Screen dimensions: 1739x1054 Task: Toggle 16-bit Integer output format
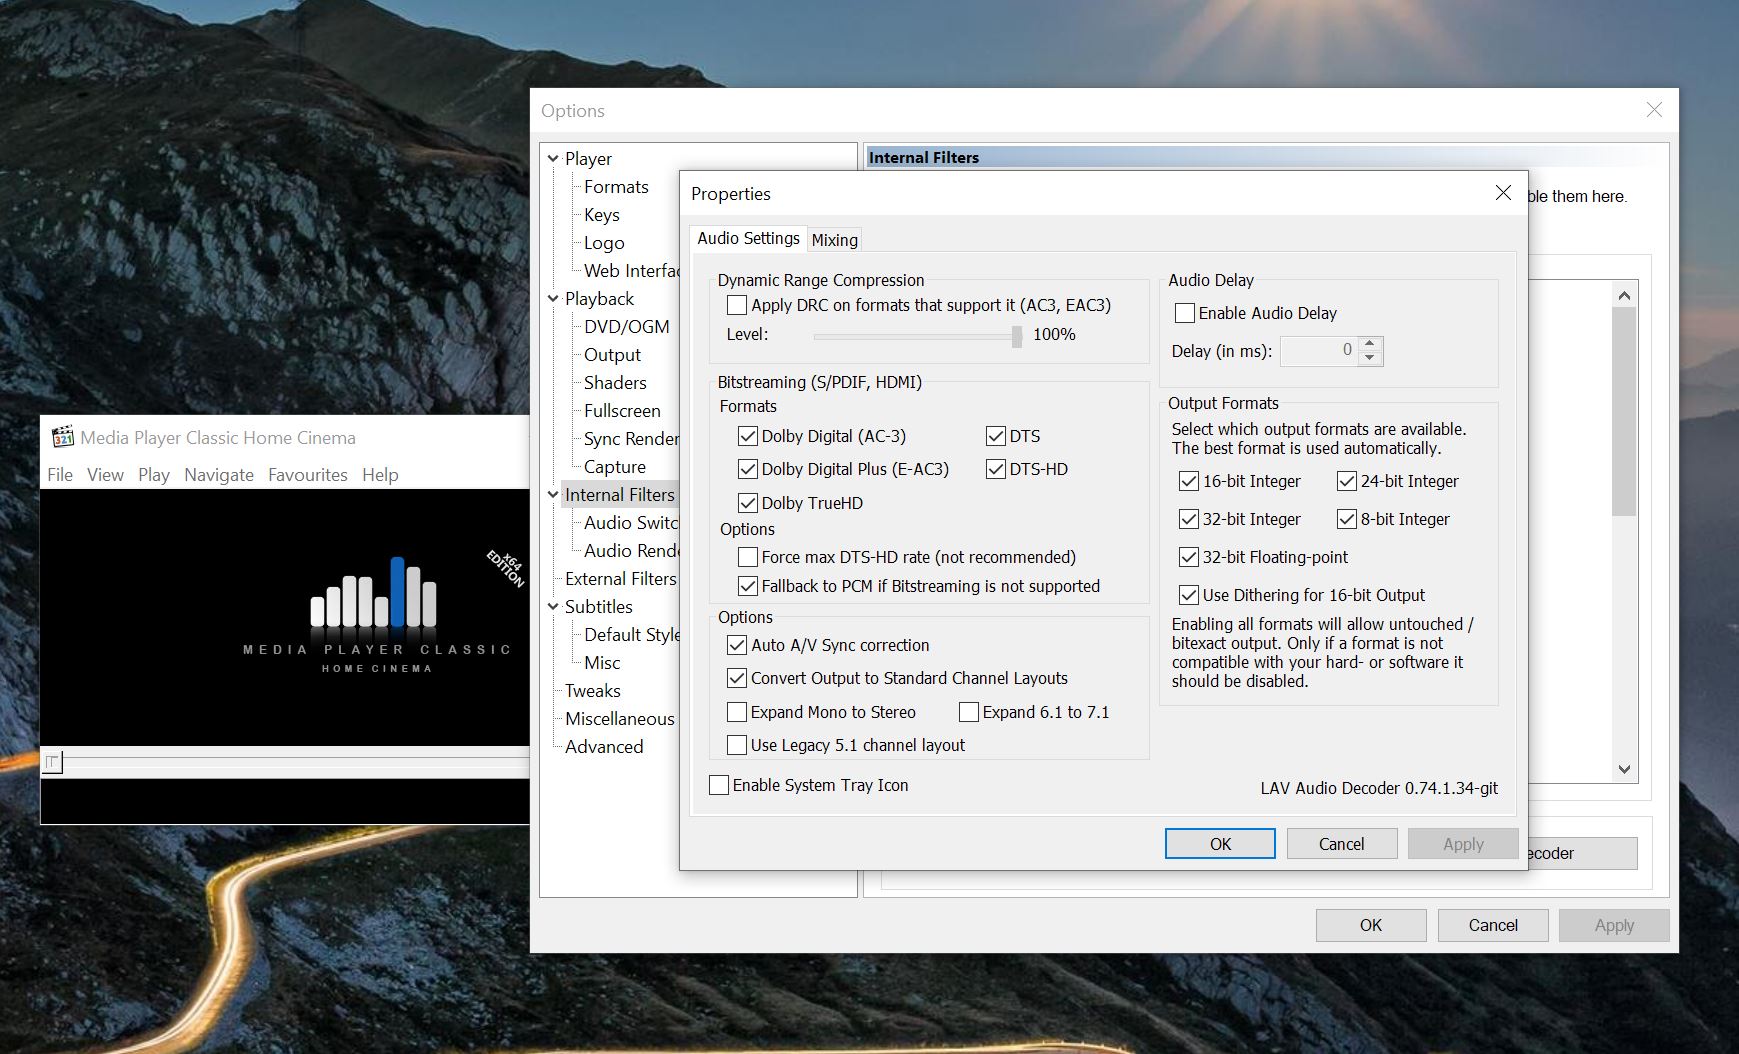point(1189,481)
